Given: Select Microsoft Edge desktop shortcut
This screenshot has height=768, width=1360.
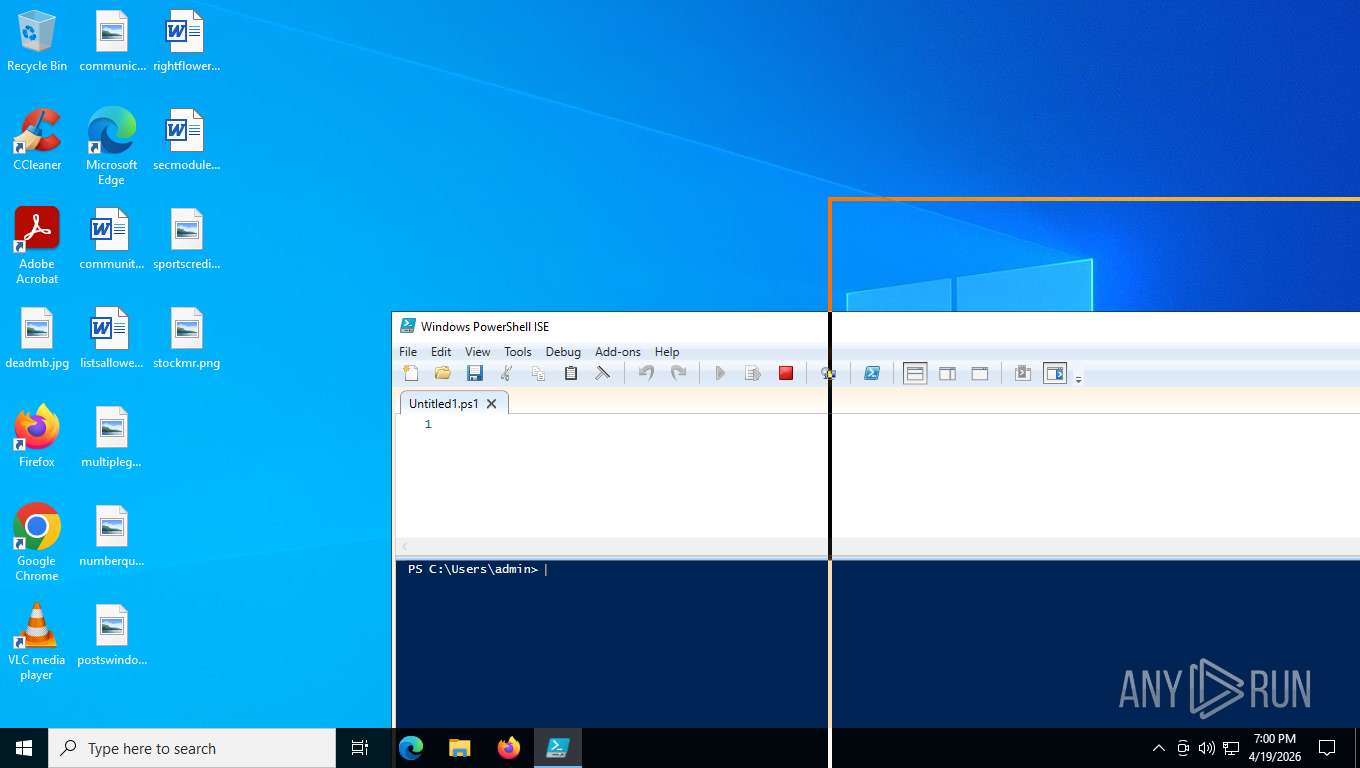Looking at the screenshot, I should pos(111,147).
